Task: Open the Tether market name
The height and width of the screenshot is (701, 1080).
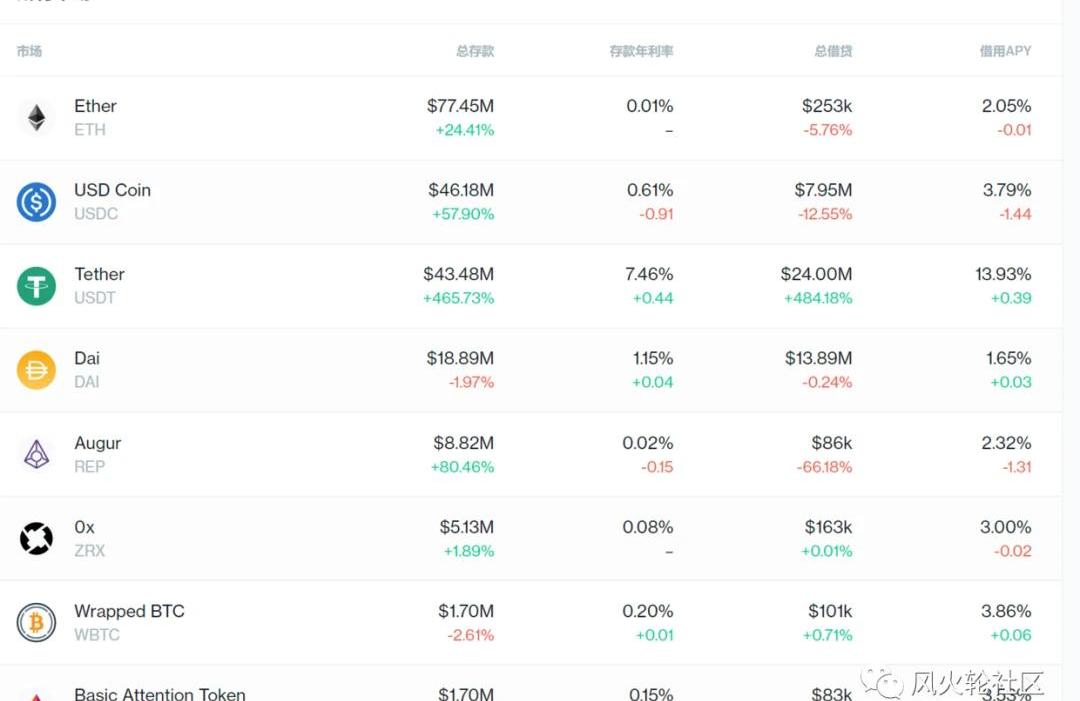Action: tap(99, 274)
